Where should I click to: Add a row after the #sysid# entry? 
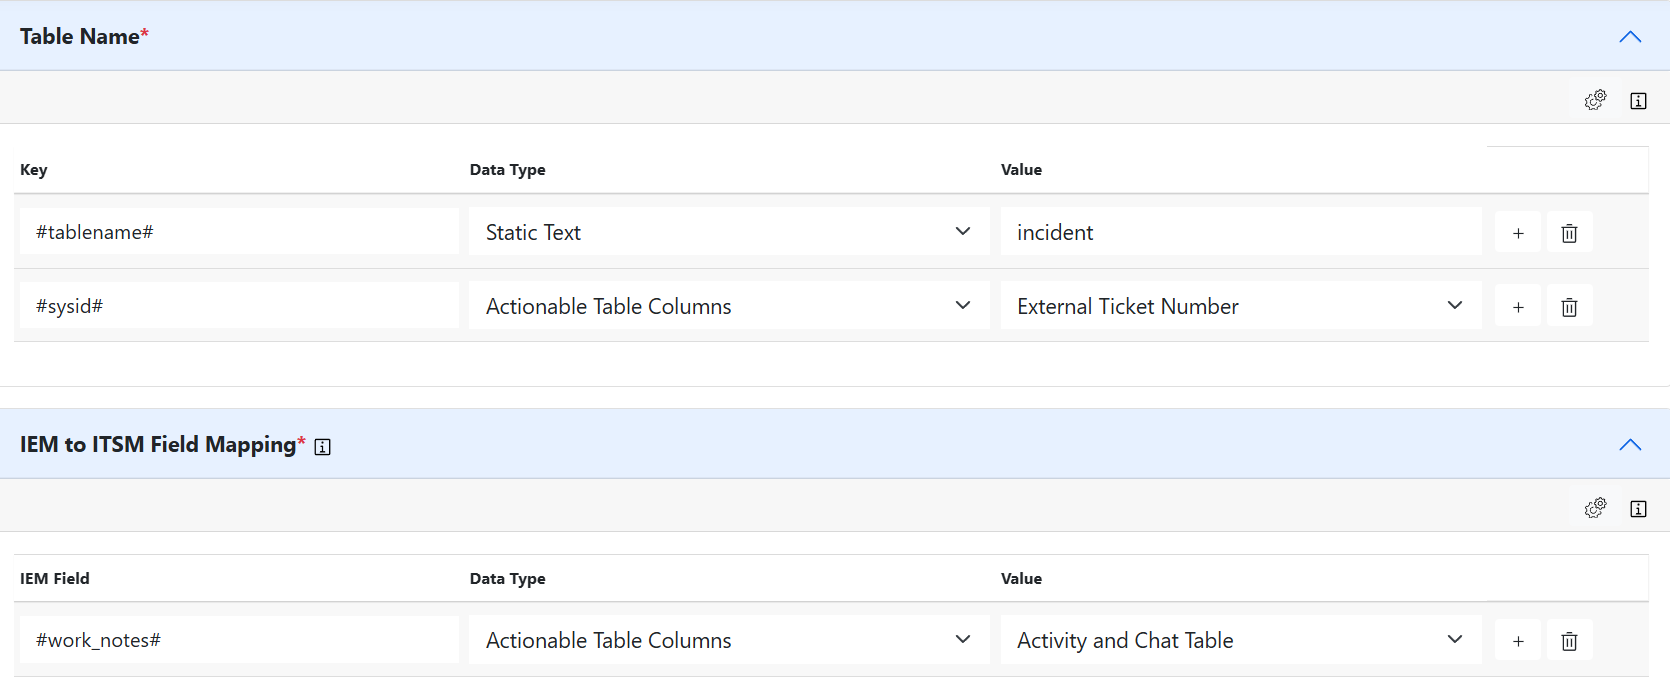(1518, 307)
